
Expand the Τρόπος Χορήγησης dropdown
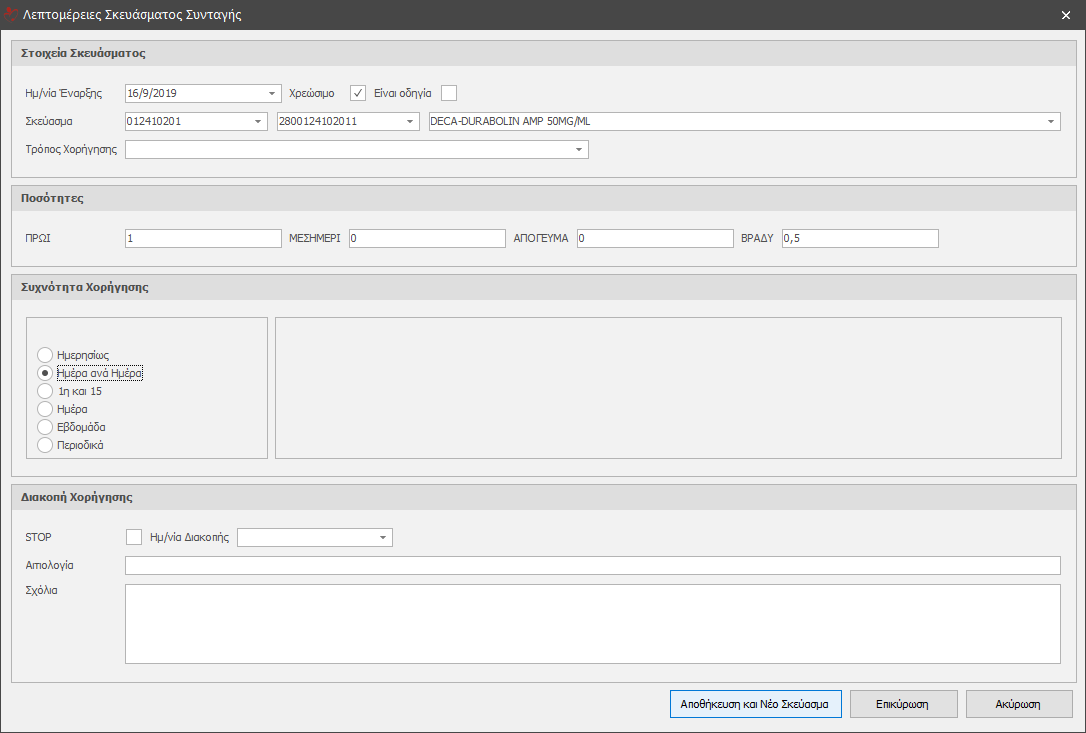(x=579, y=150)
